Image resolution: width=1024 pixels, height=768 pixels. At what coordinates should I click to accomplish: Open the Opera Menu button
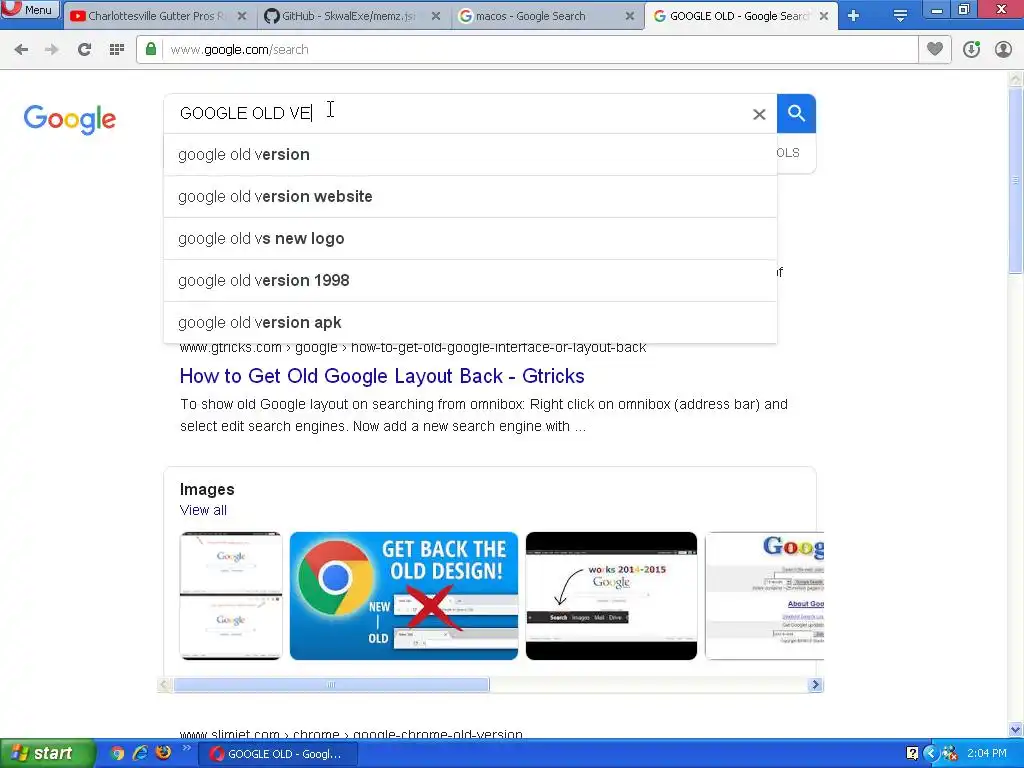(x=30, y=10)
